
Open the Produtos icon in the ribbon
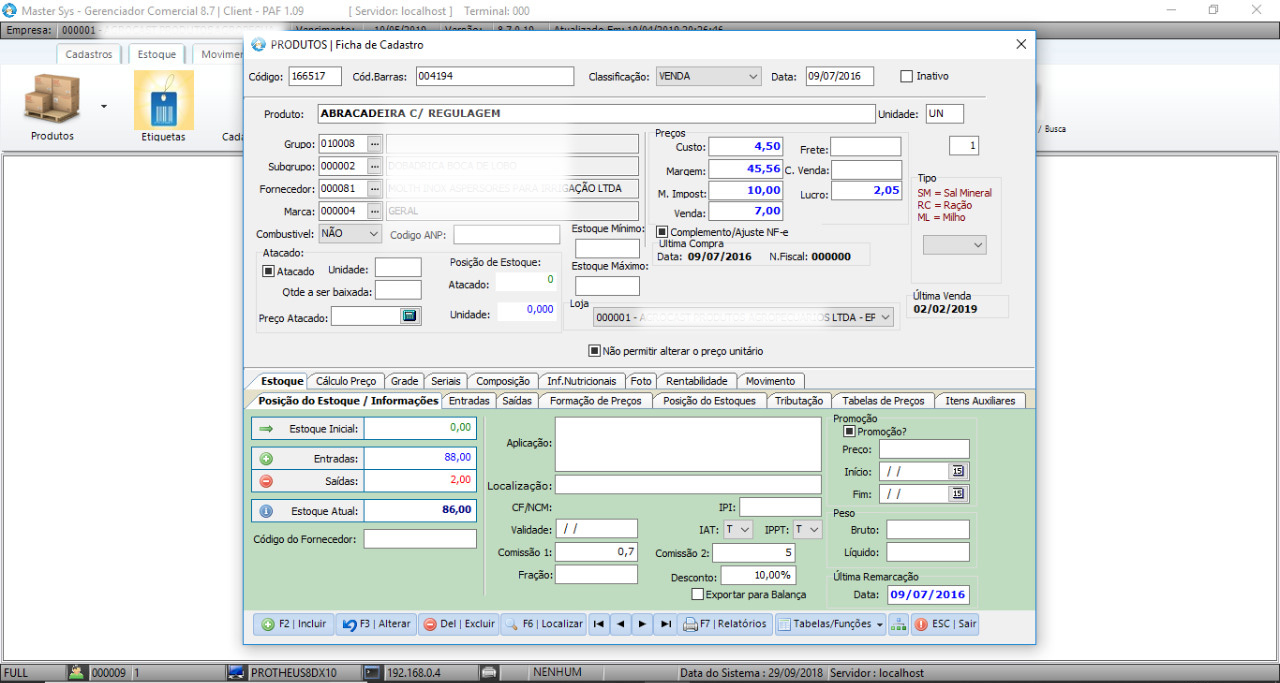click(51, 100)
